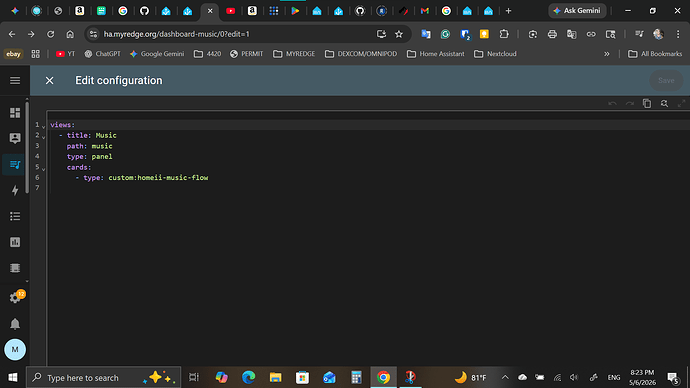Reload the current page

tap(51, 34)
